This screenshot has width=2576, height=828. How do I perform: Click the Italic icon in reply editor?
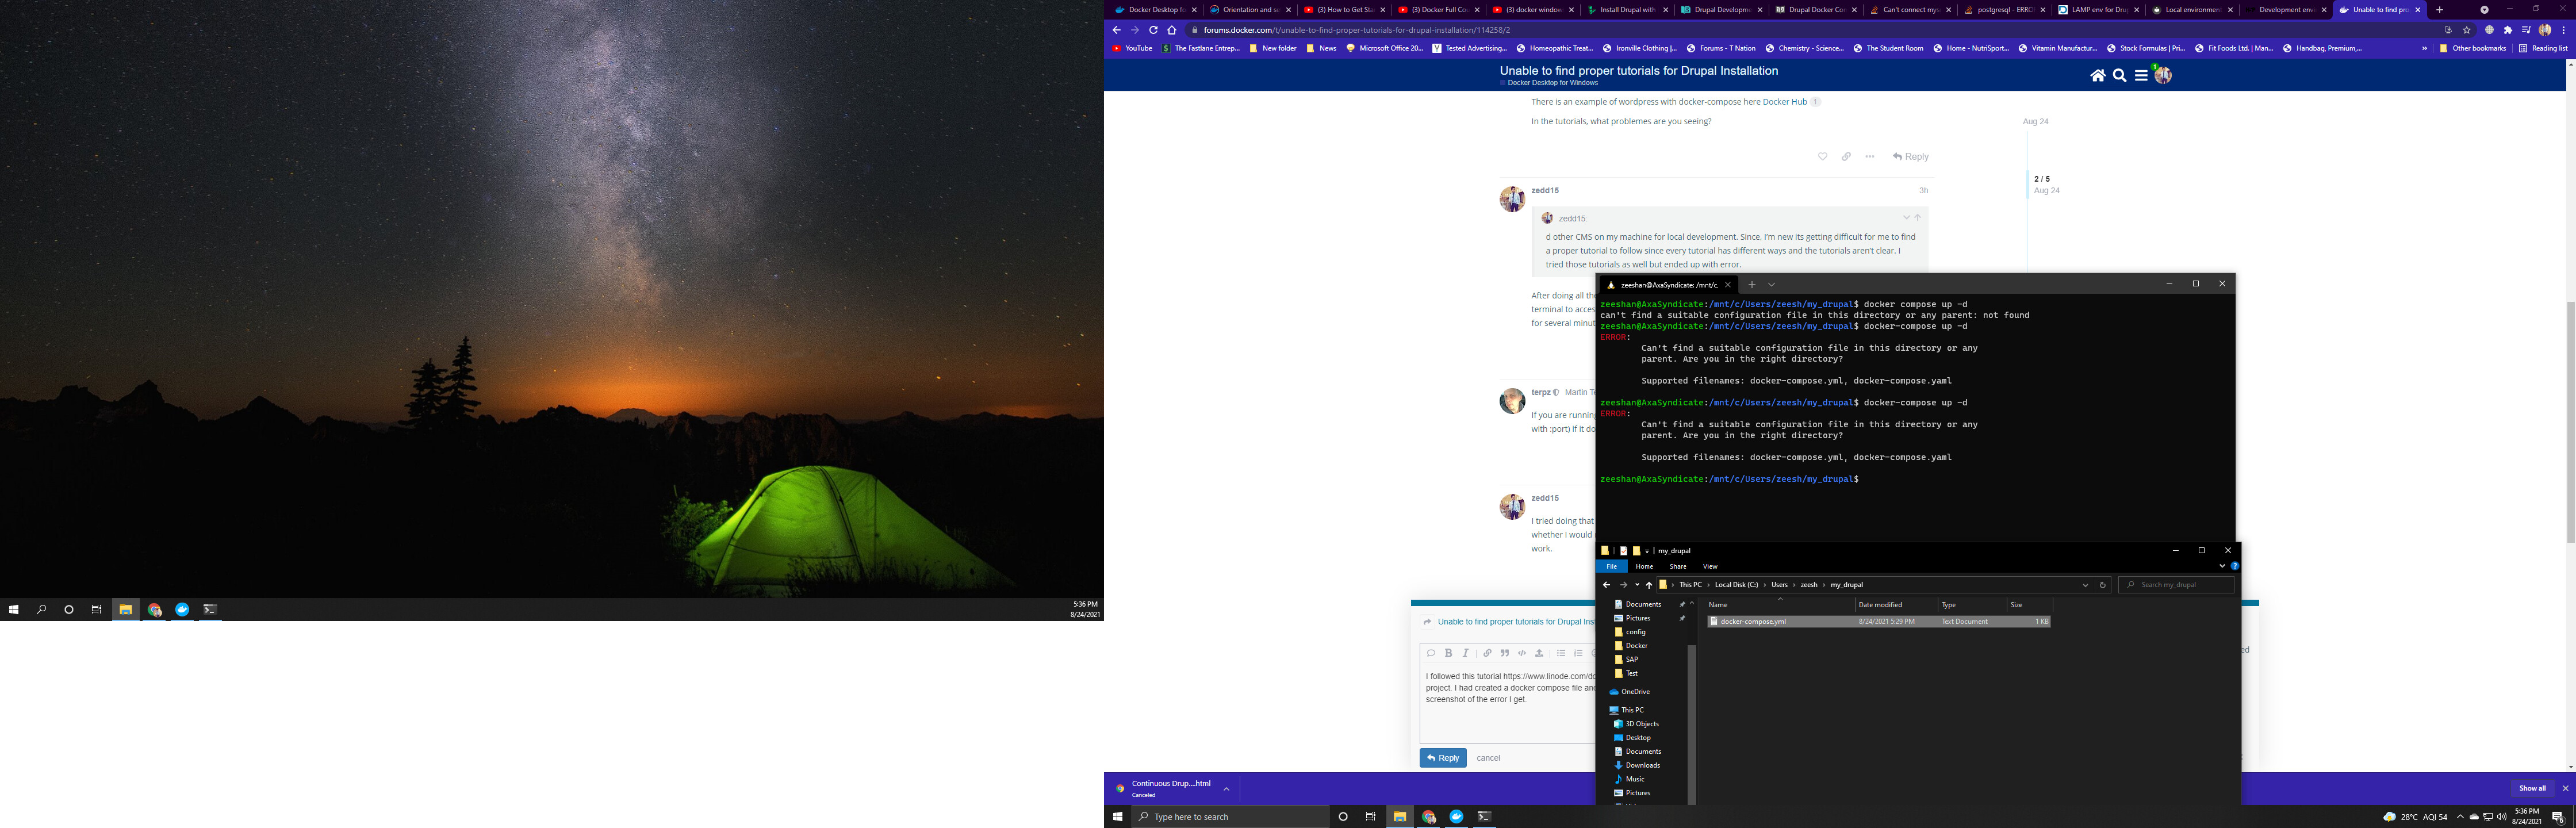tap(1466, 653)
